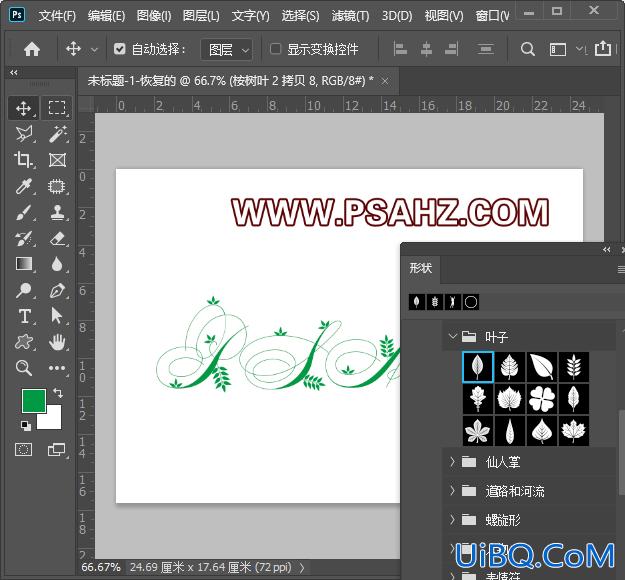This screenshot has width=625, height=580.
Task: Change the screen mode icon
Action: click(57, 450)
